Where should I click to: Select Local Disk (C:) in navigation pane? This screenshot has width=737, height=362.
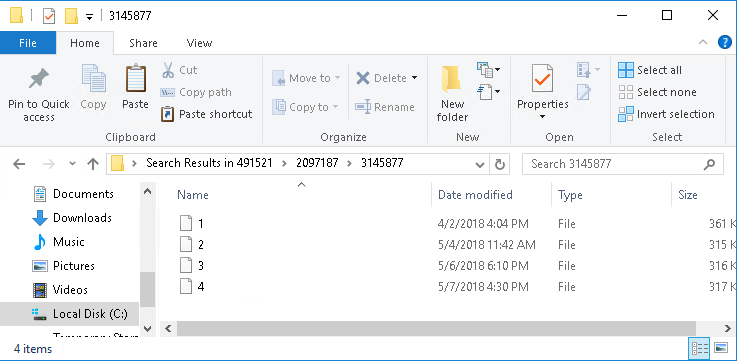[x=70, y=314]
